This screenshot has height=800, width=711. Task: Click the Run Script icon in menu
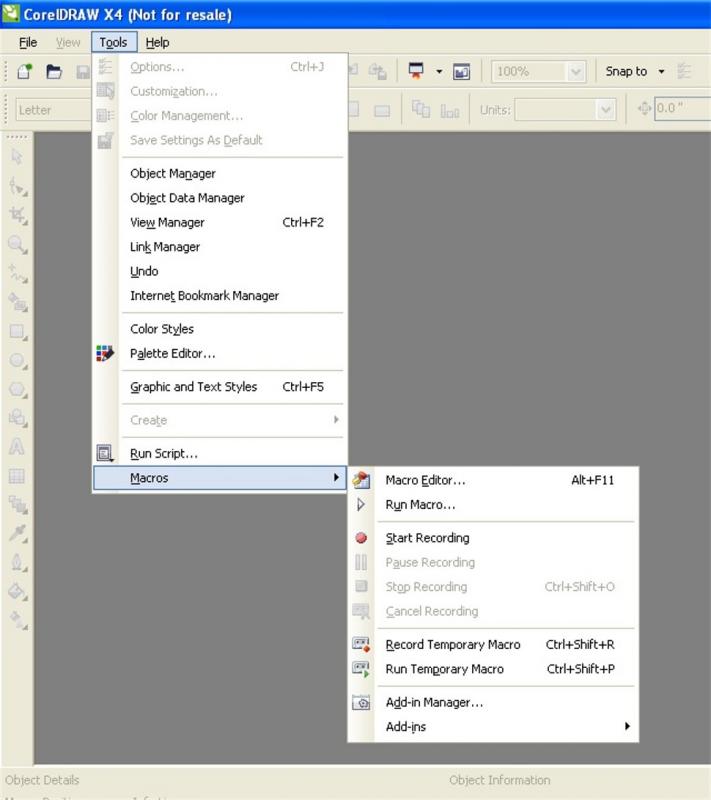point(105,453)
